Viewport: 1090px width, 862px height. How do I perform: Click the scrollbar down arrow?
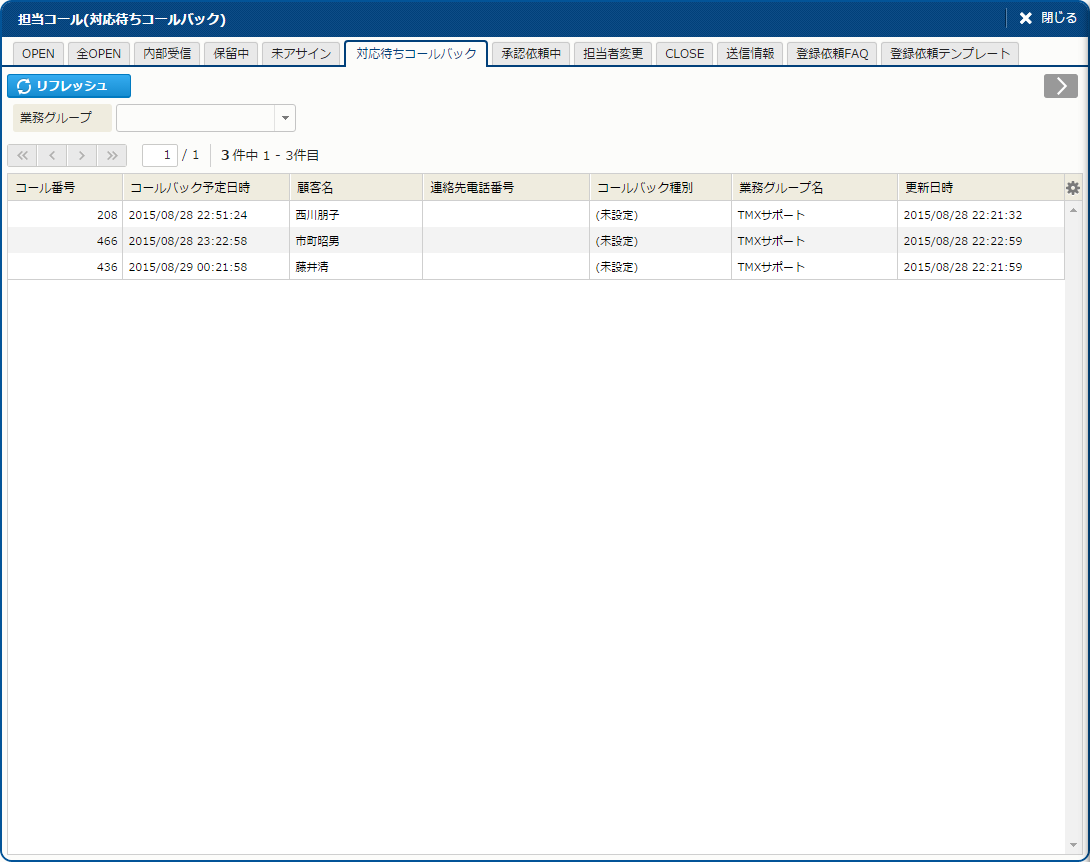point(1073,846)
